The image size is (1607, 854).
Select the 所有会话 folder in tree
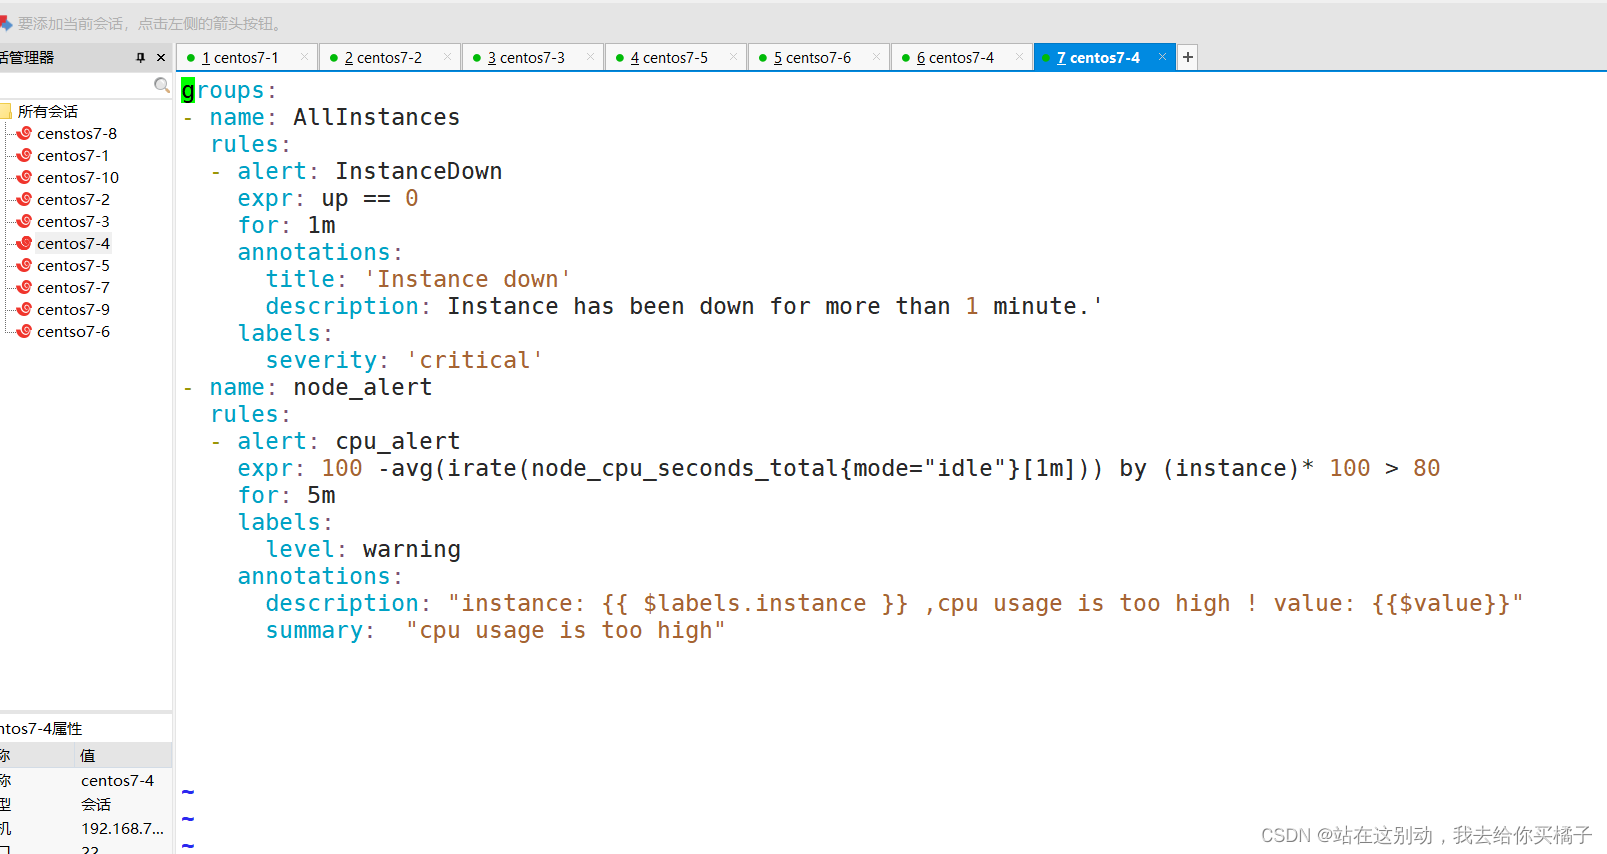(48, 111)
